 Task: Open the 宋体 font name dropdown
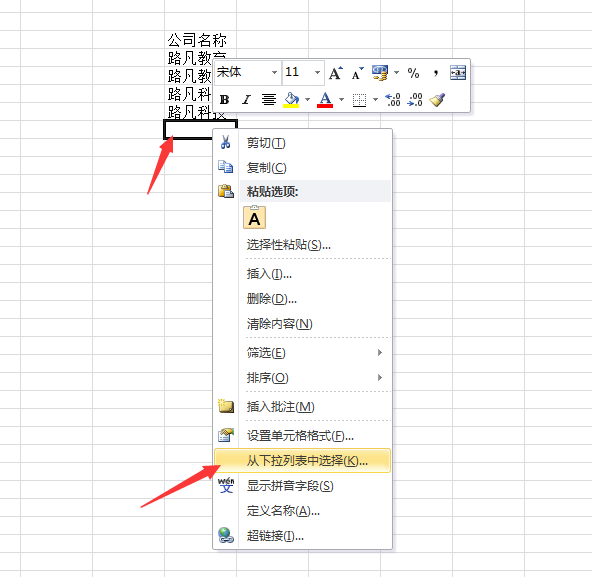tap(274, 73)
